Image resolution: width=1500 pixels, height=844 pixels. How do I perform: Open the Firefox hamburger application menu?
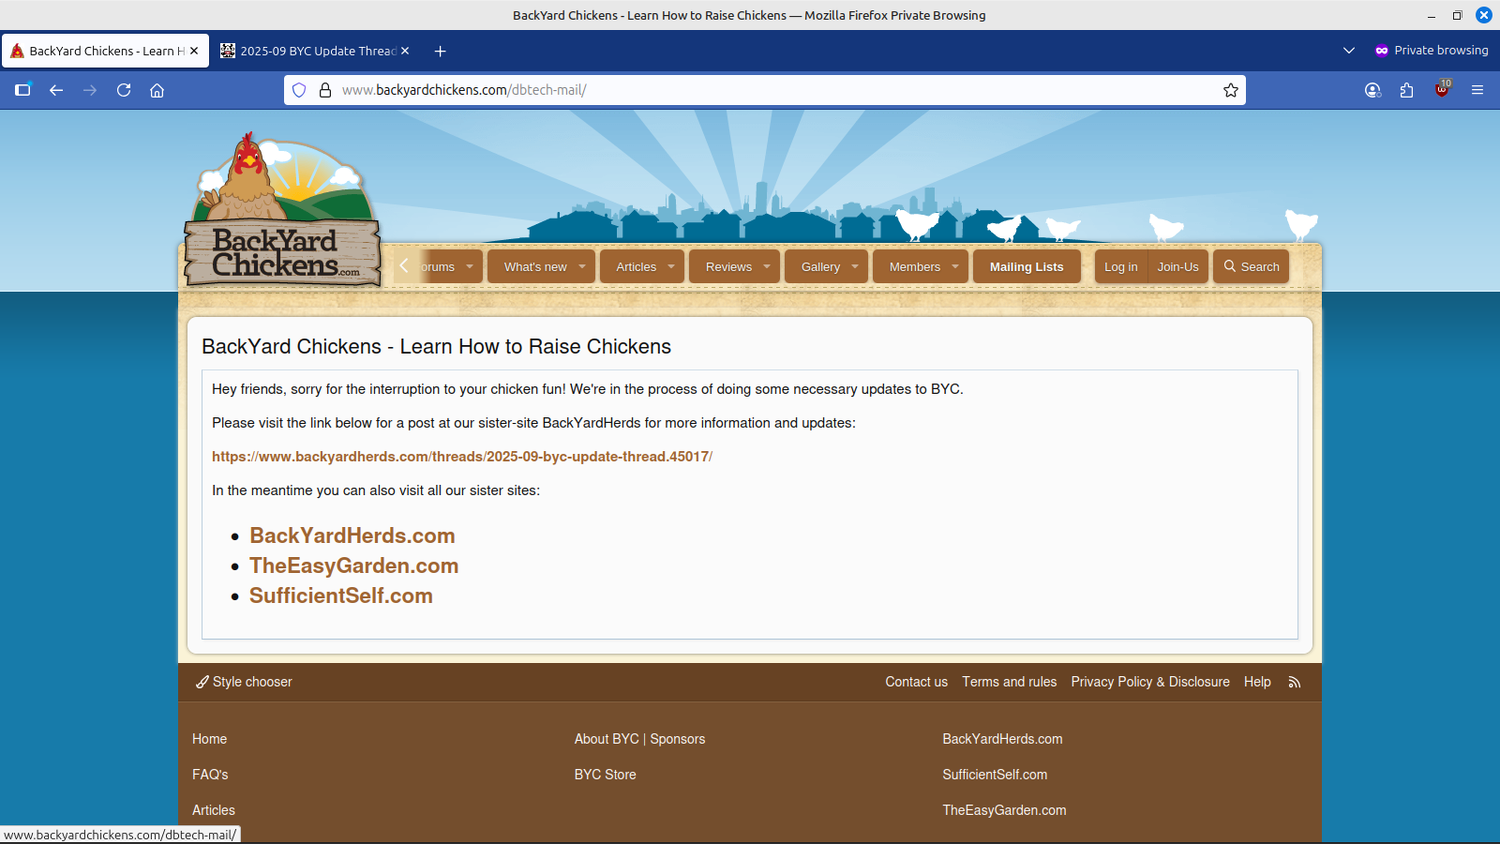1477,90
